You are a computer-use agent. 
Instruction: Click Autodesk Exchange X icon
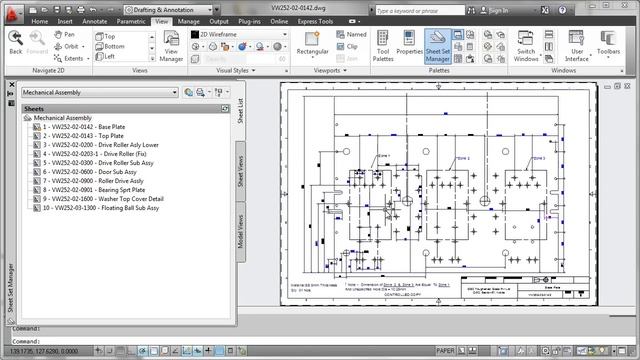(545, 10)
